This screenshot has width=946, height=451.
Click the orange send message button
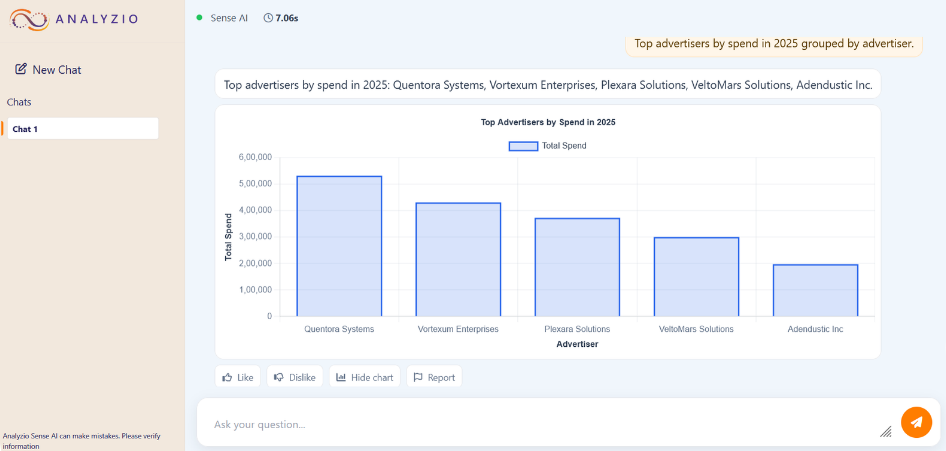click(x=916, y=422)
